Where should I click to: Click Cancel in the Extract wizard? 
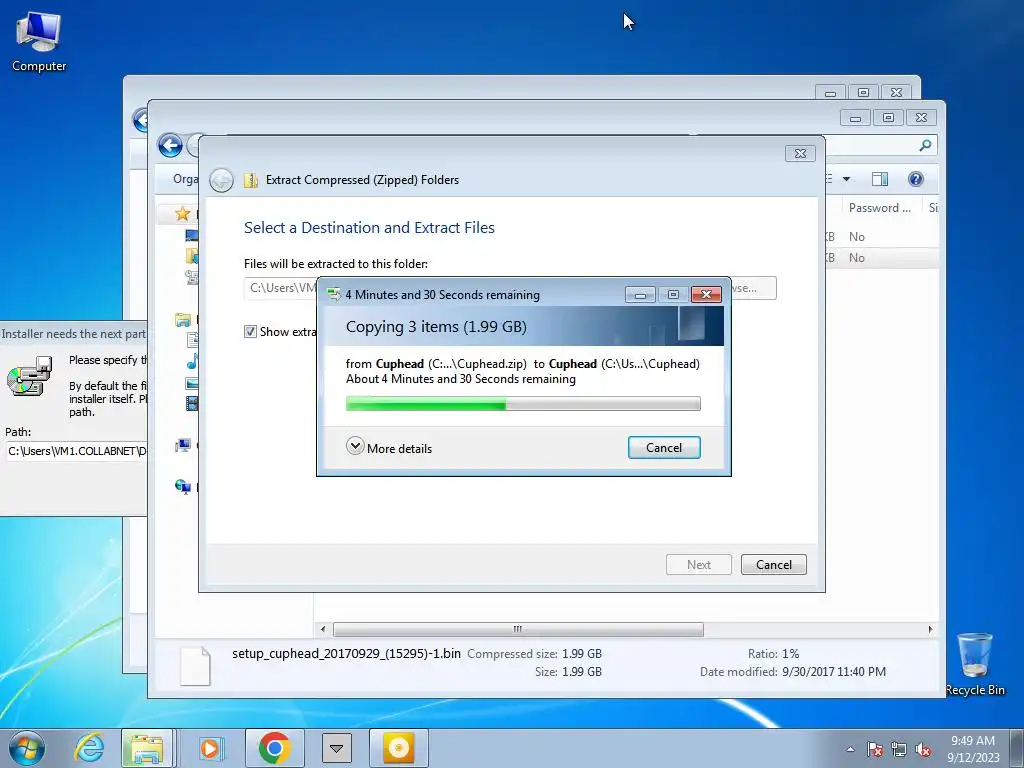(x=773, y=565)
